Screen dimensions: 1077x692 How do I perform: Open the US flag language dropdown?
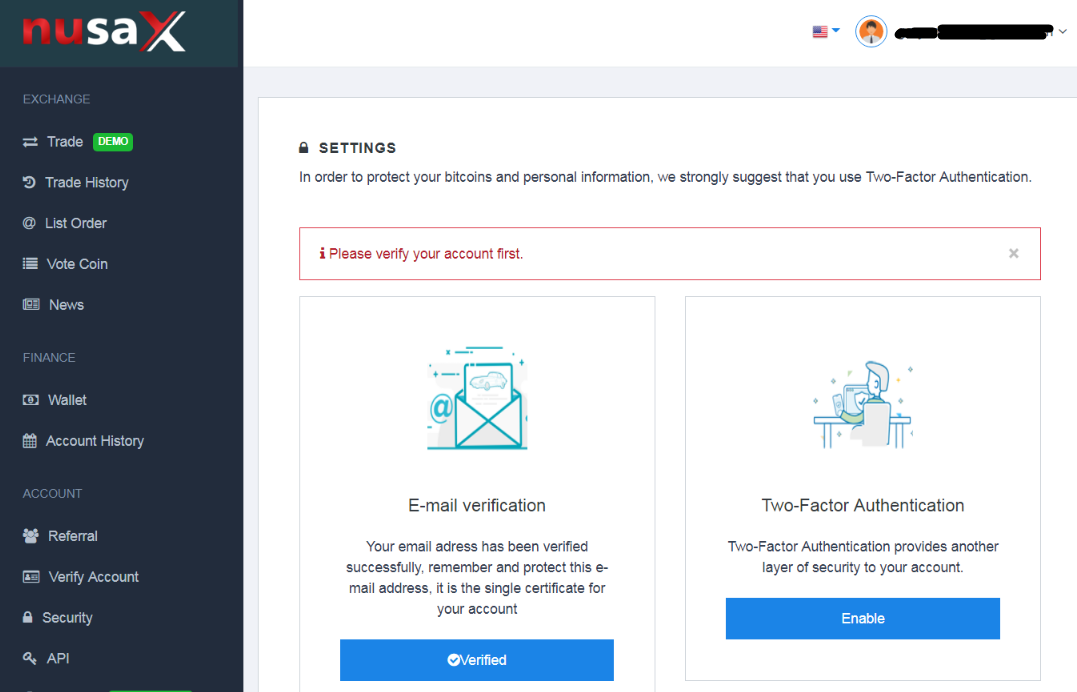click(826, 32)
